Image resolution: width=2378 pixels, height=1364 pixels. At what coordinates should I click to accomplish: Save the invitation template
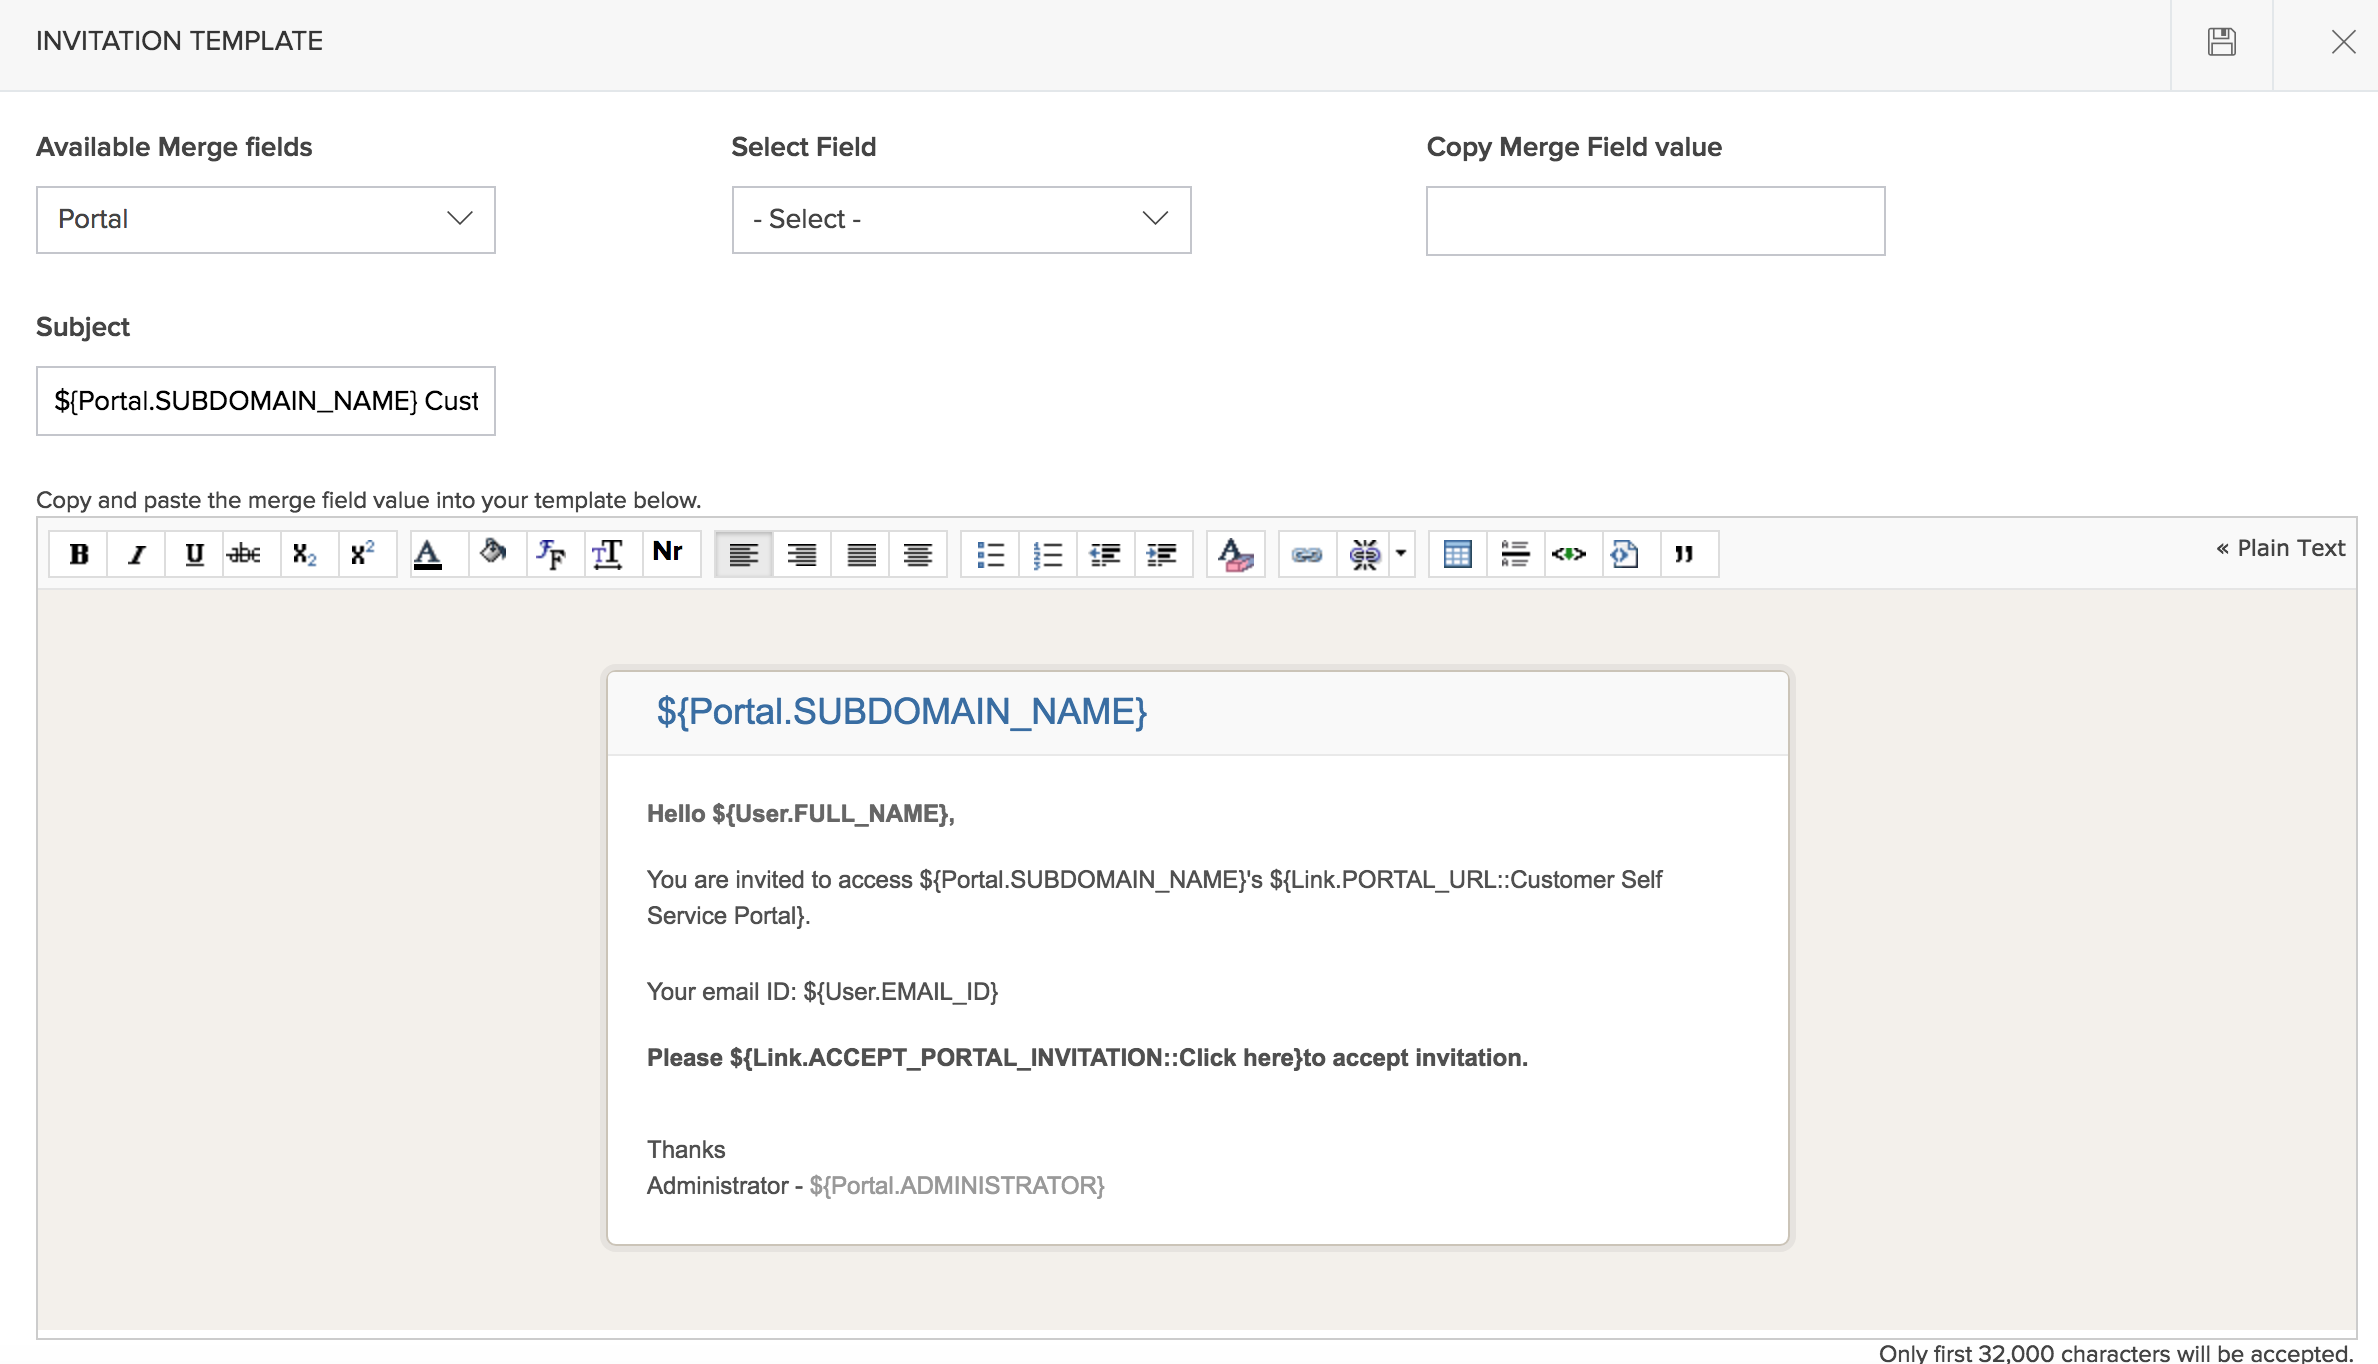coord(2222,42)
